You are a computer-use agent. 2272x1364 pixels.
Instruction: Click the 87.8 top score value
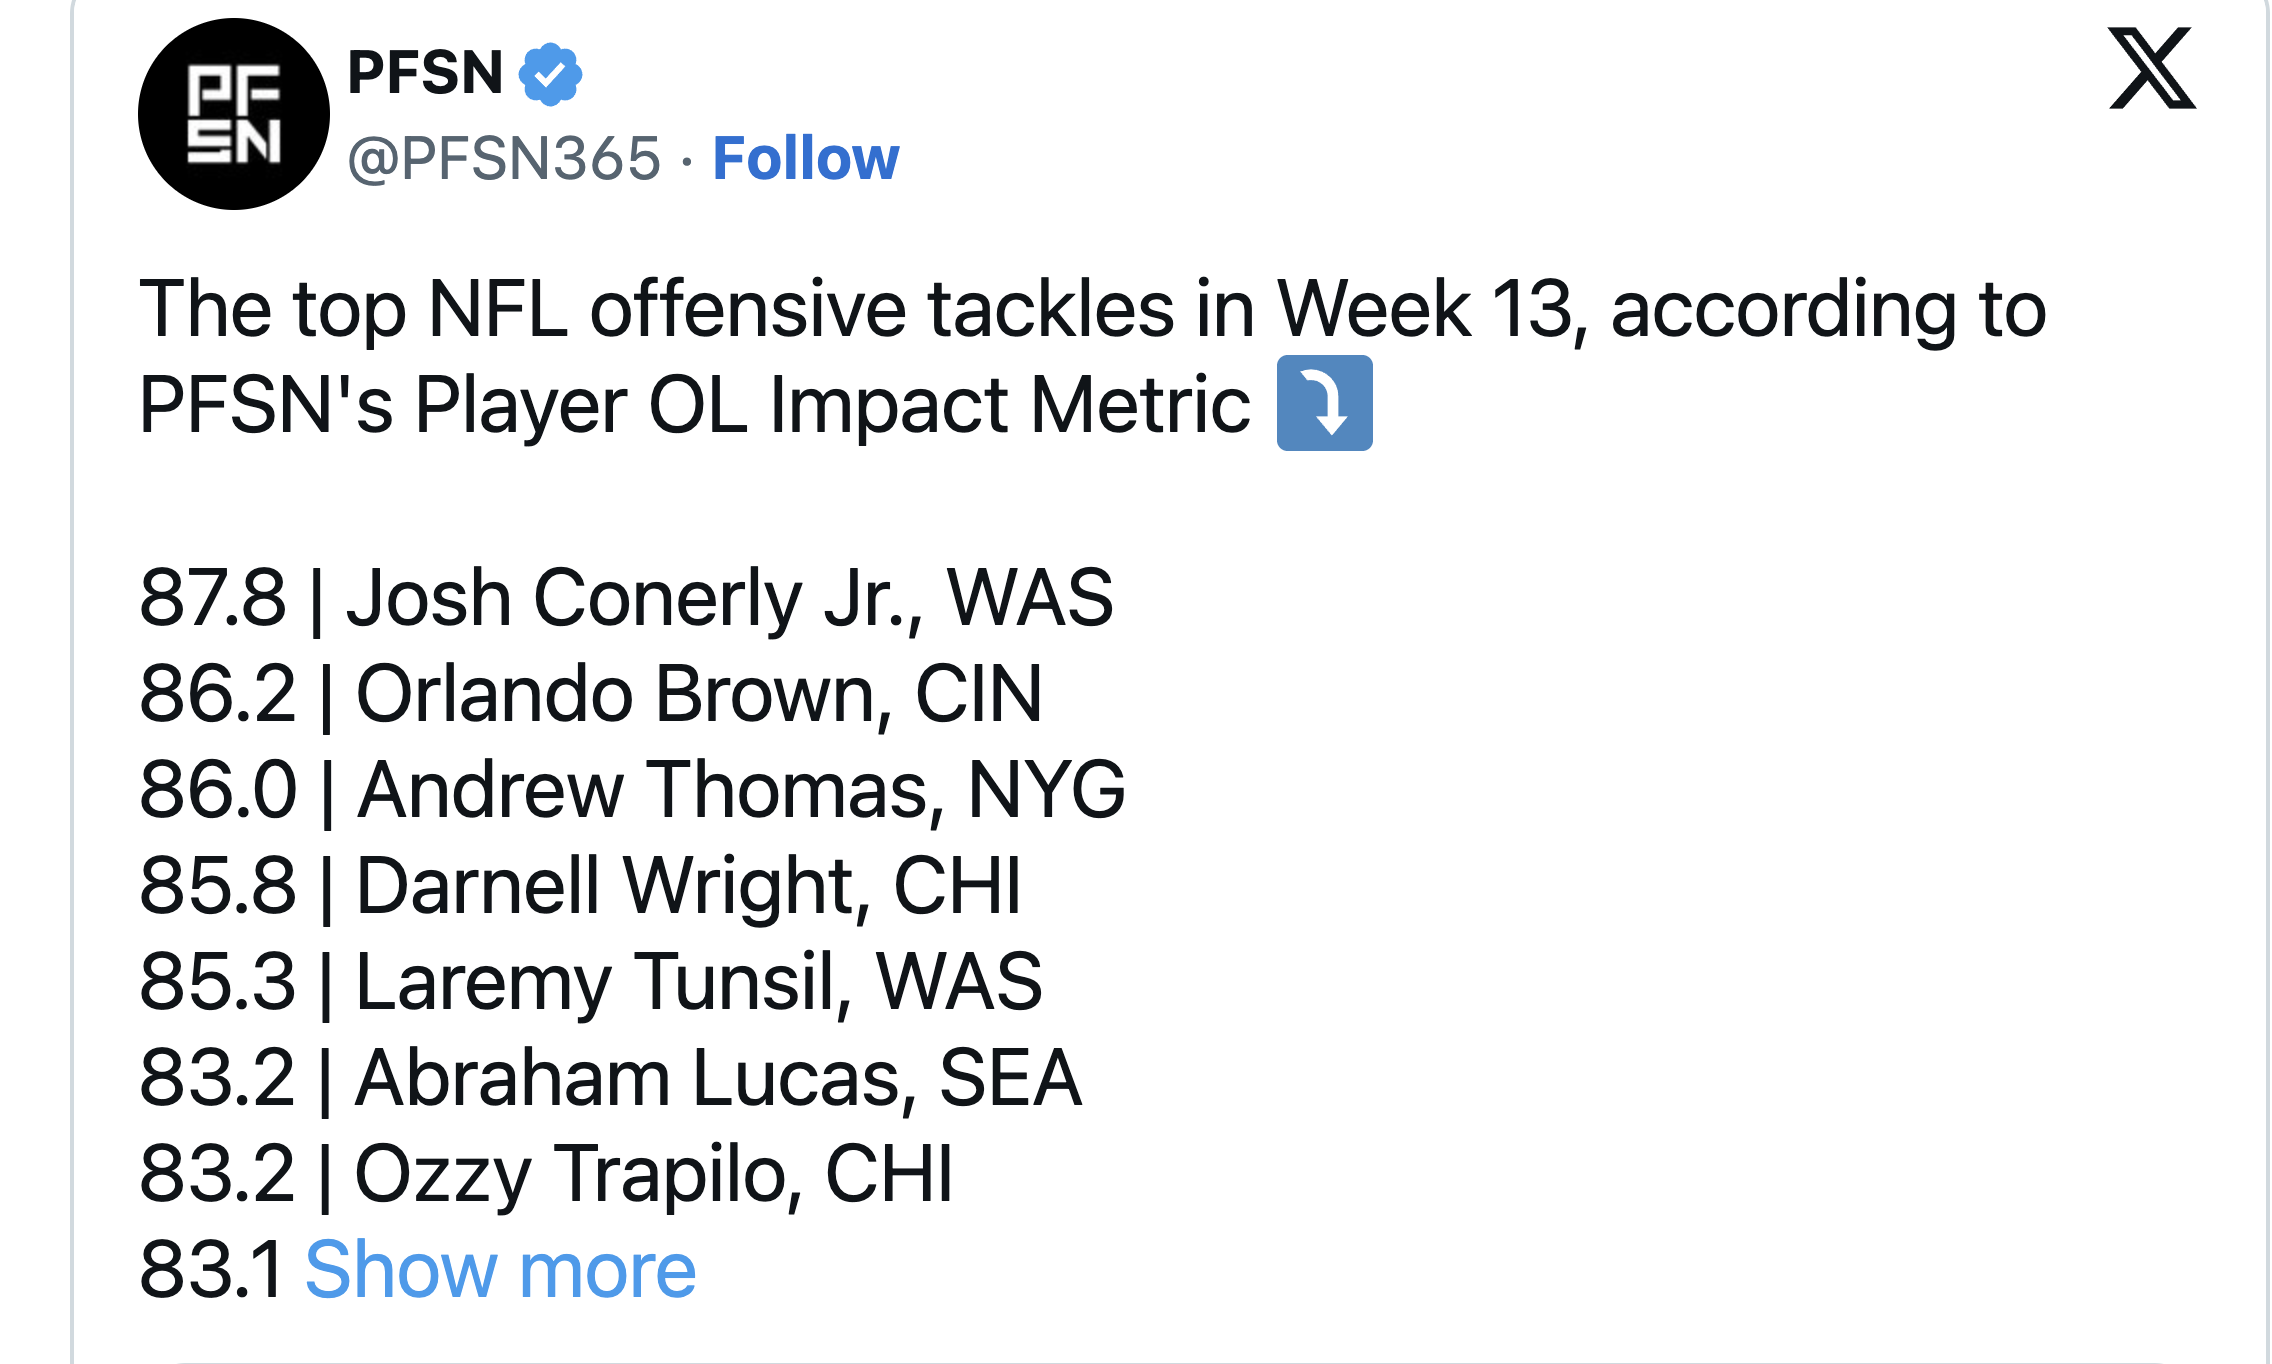[x=212, y=598]
